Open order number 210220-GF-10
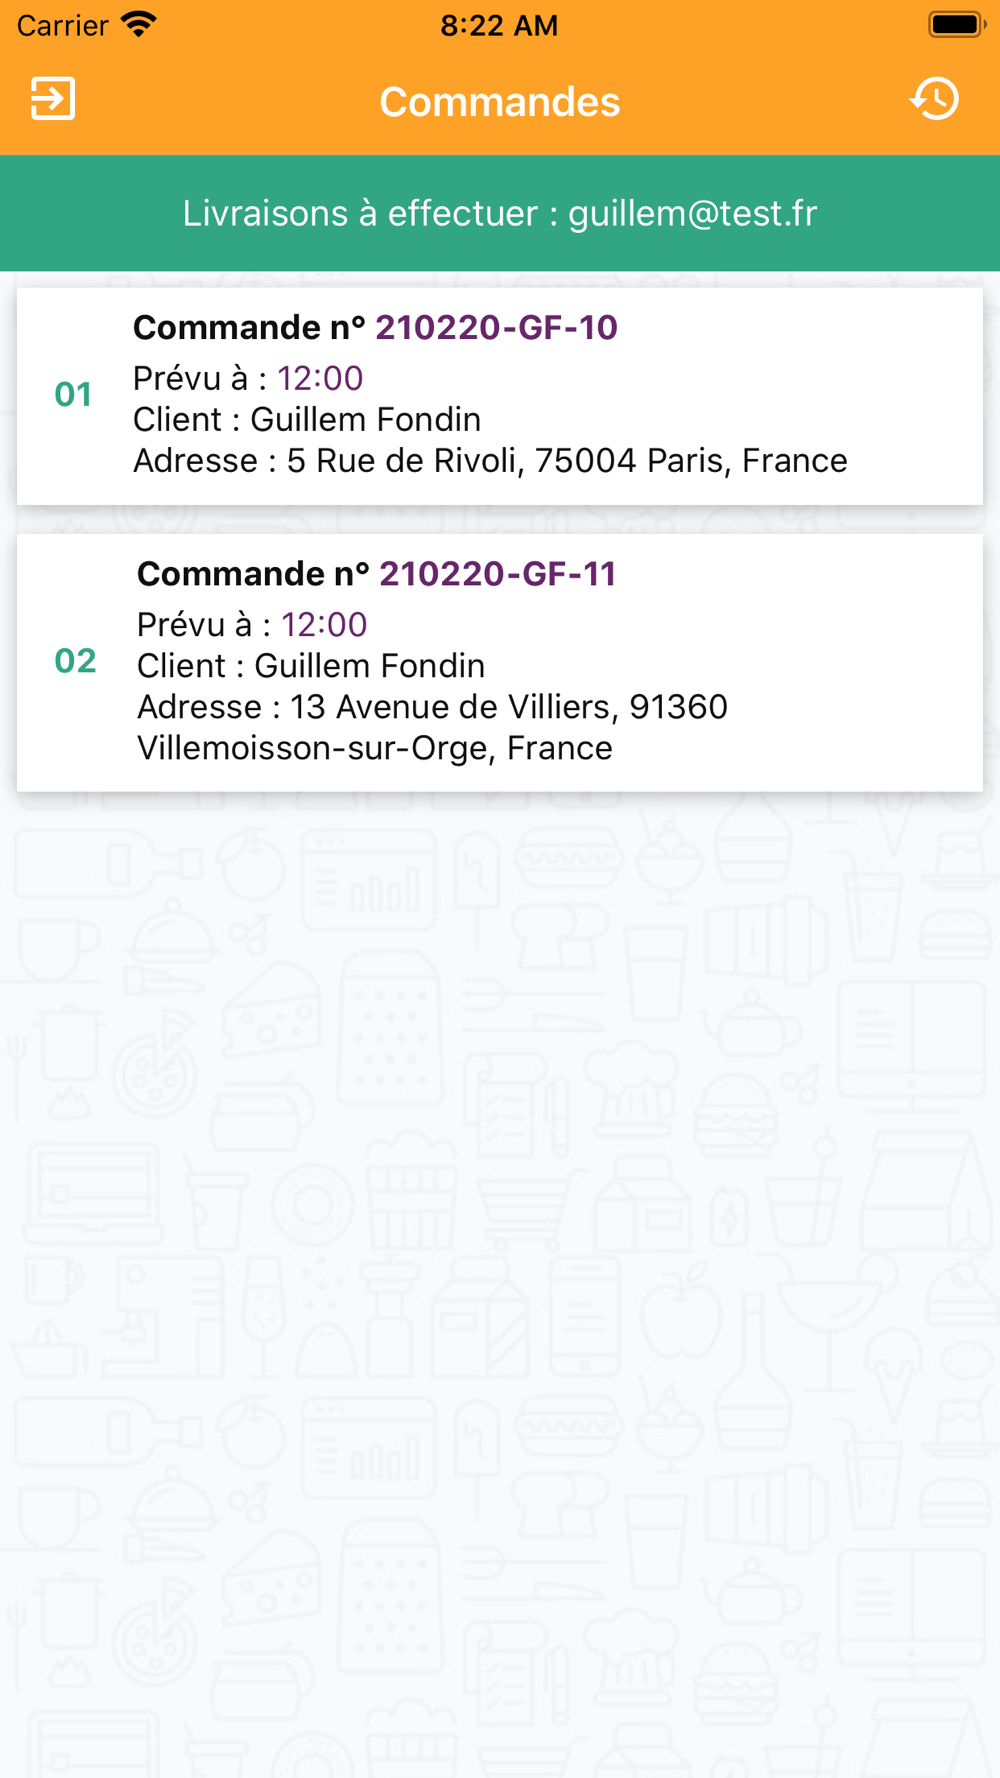 496,328
